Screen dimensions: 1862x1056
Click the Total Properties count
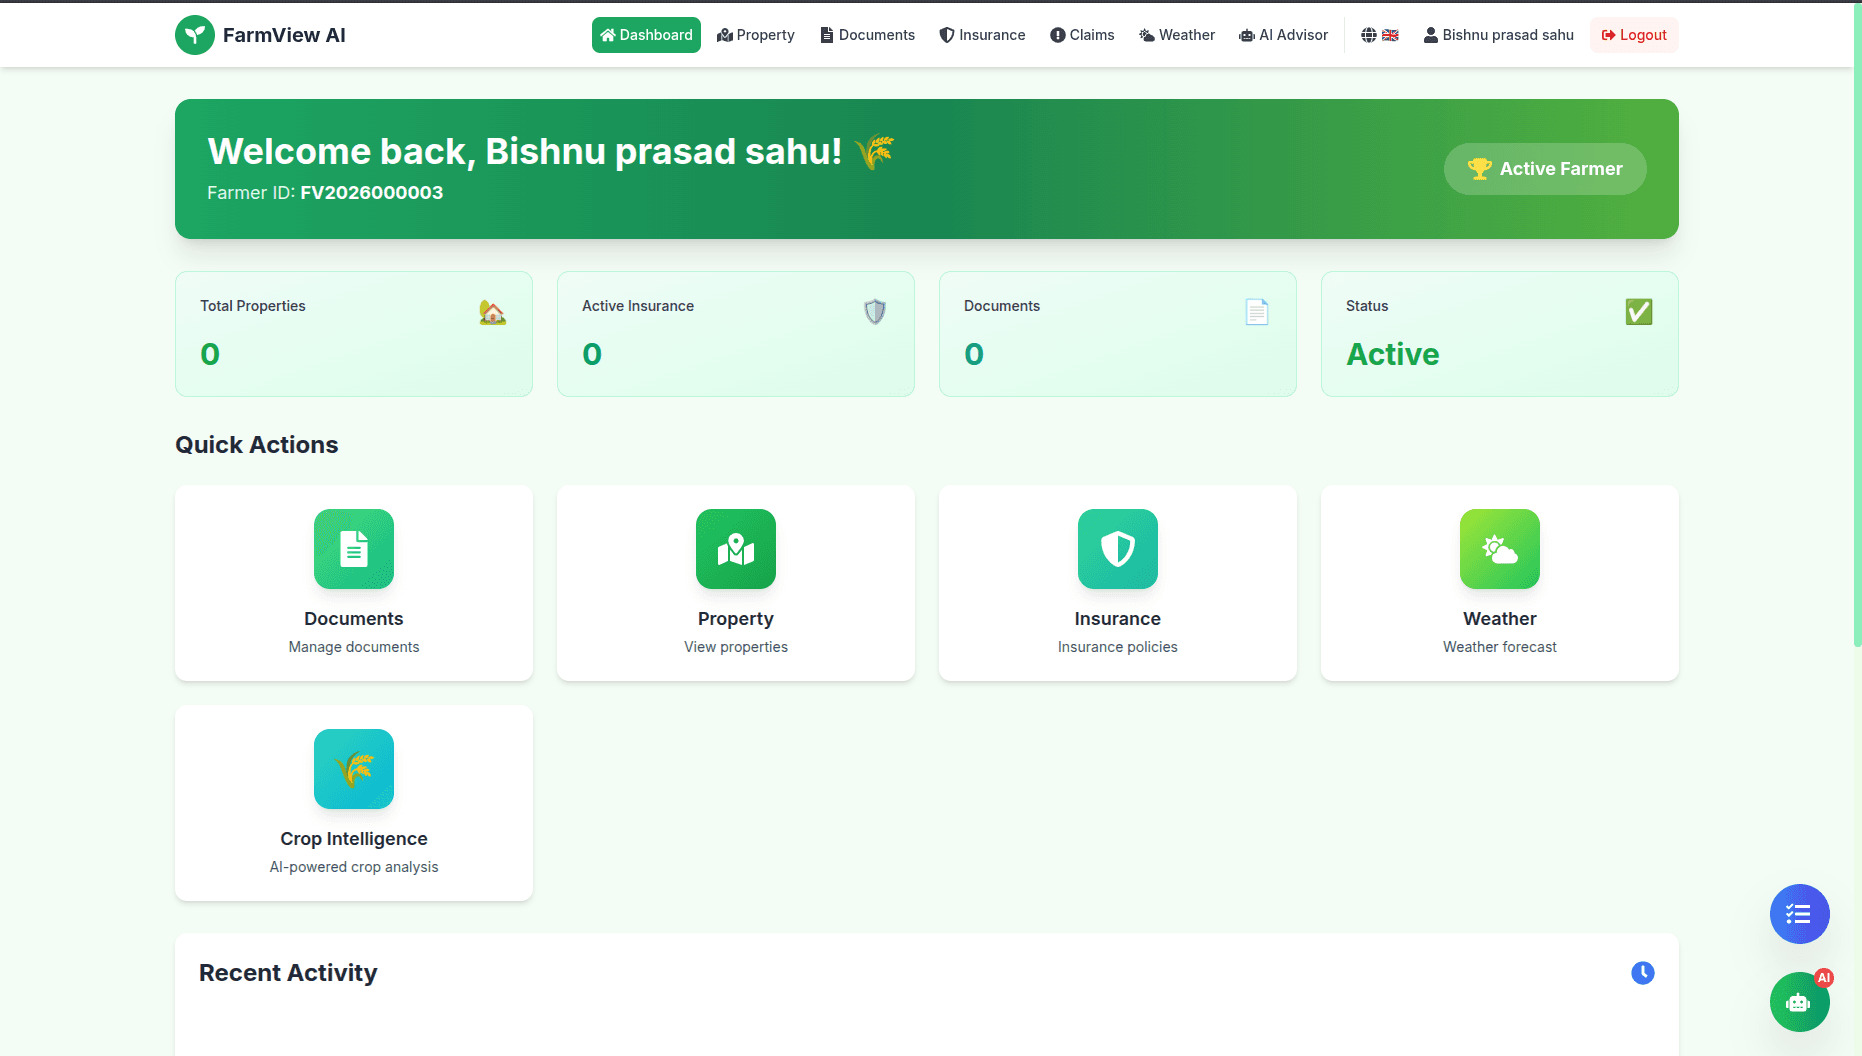209,354
